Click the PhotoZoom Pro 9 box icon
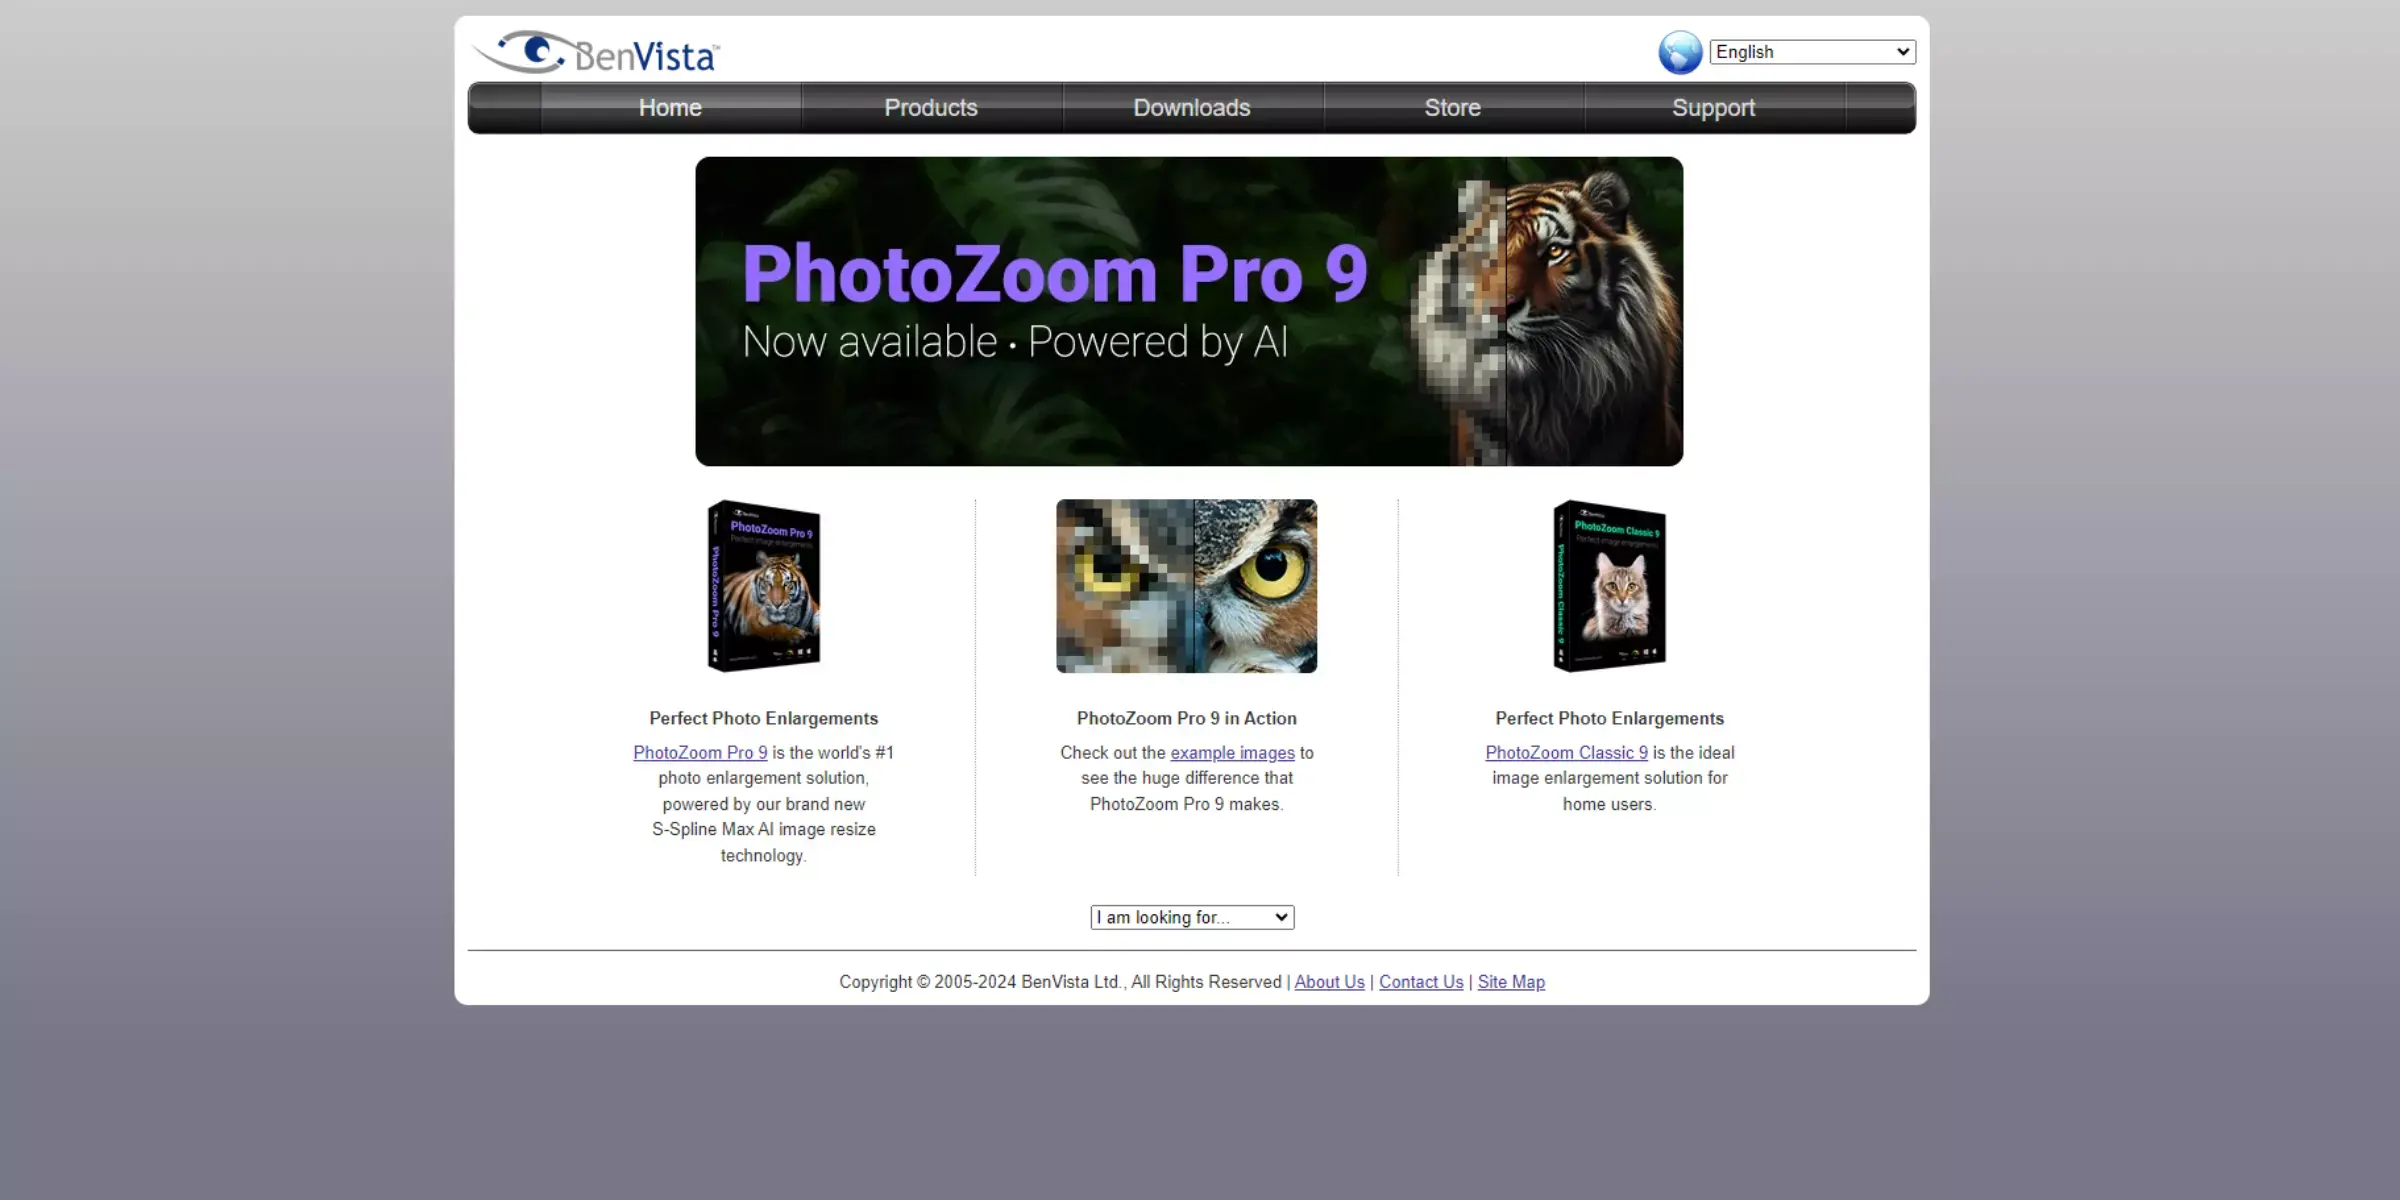The width and height of the screenshot is (2400, 1200). tap(764, 586)
